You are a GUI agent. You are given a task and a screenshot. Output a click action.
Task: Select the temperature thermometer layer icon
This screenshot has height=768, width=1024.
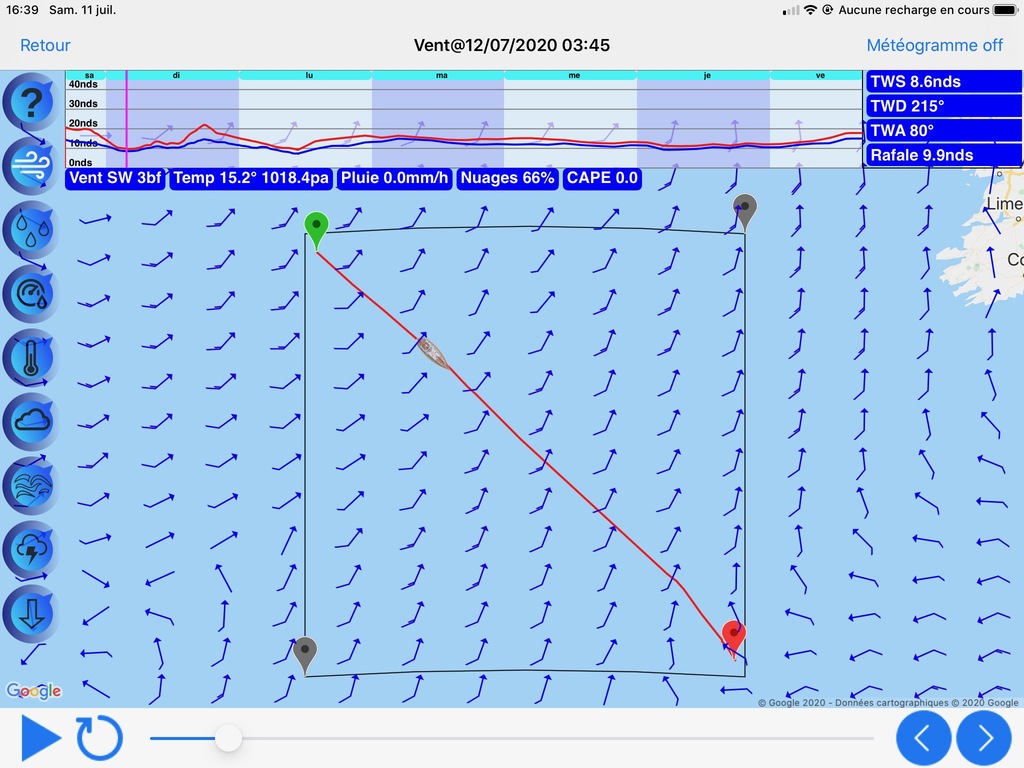[30, 358]
